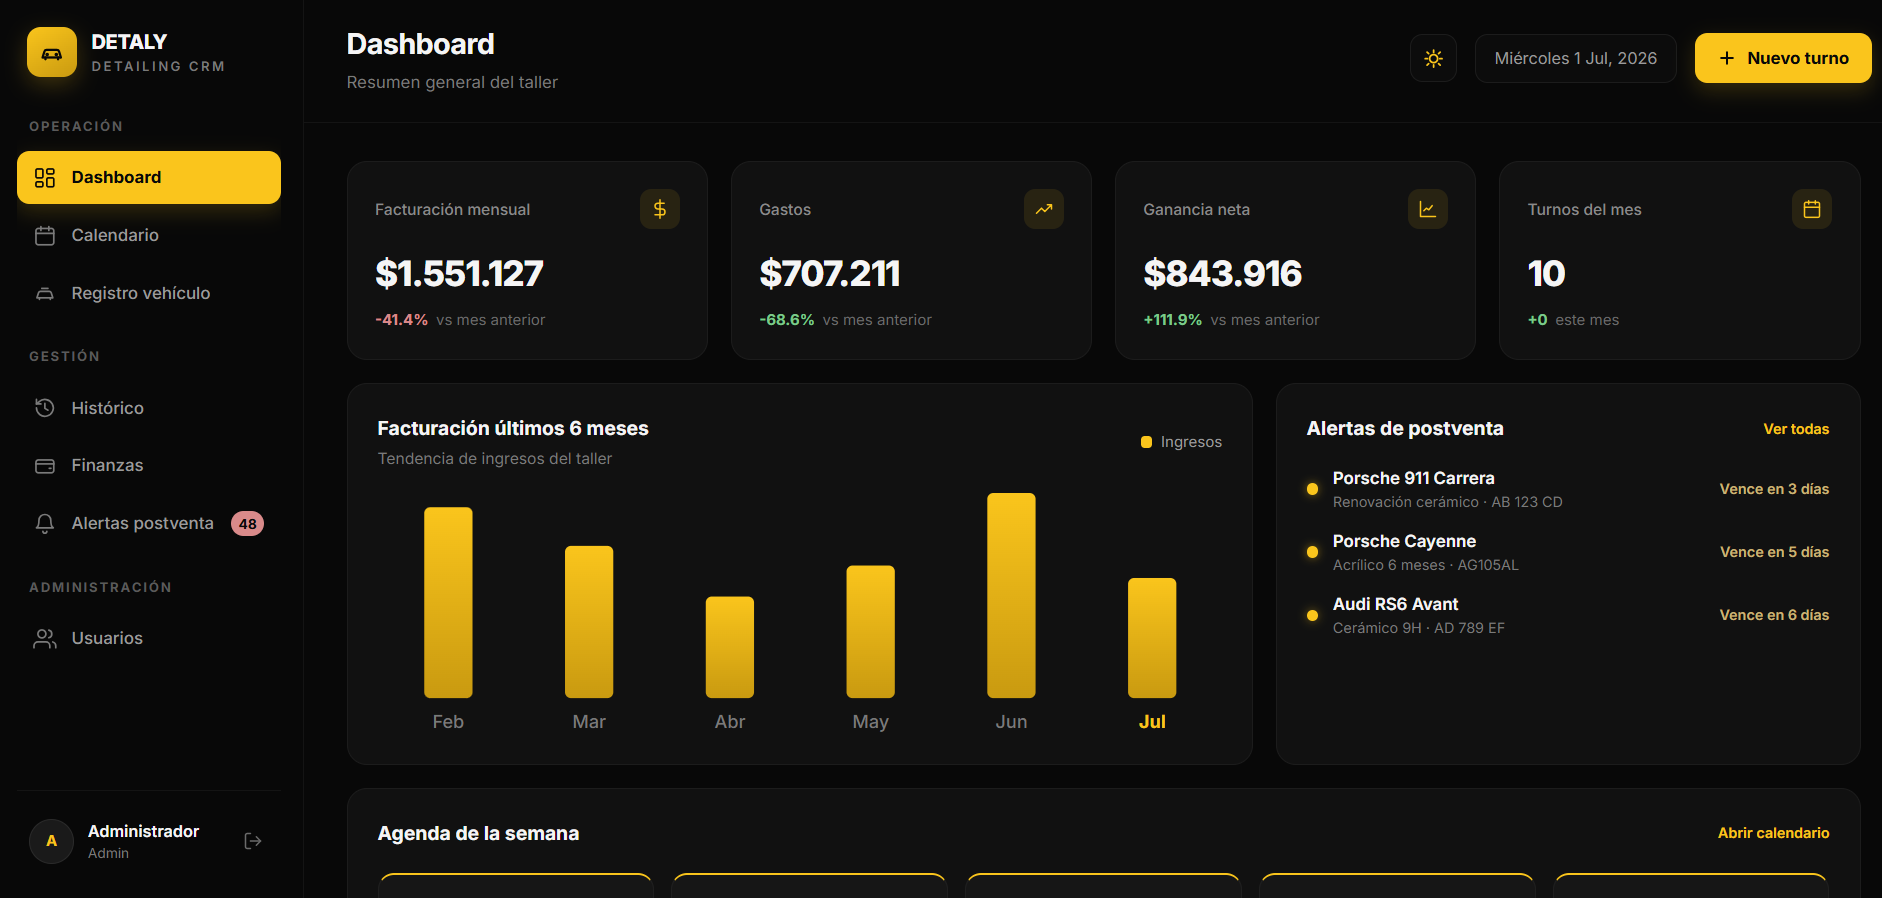Select the Porsche 911 Carrera alert
The height and width of the screenshot is (898, 1882).
[x=1568, y=489]
